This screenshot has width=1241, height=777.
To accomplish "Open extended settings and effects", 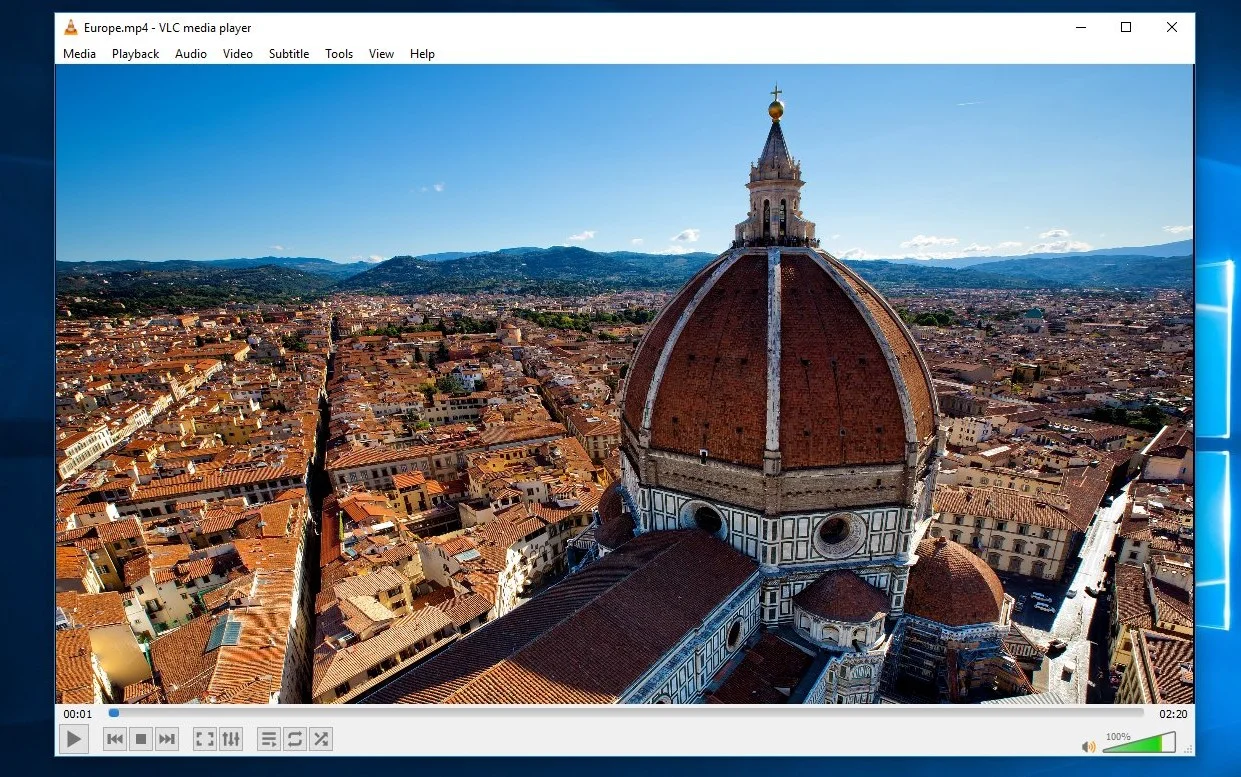I will tap(231, 739).
